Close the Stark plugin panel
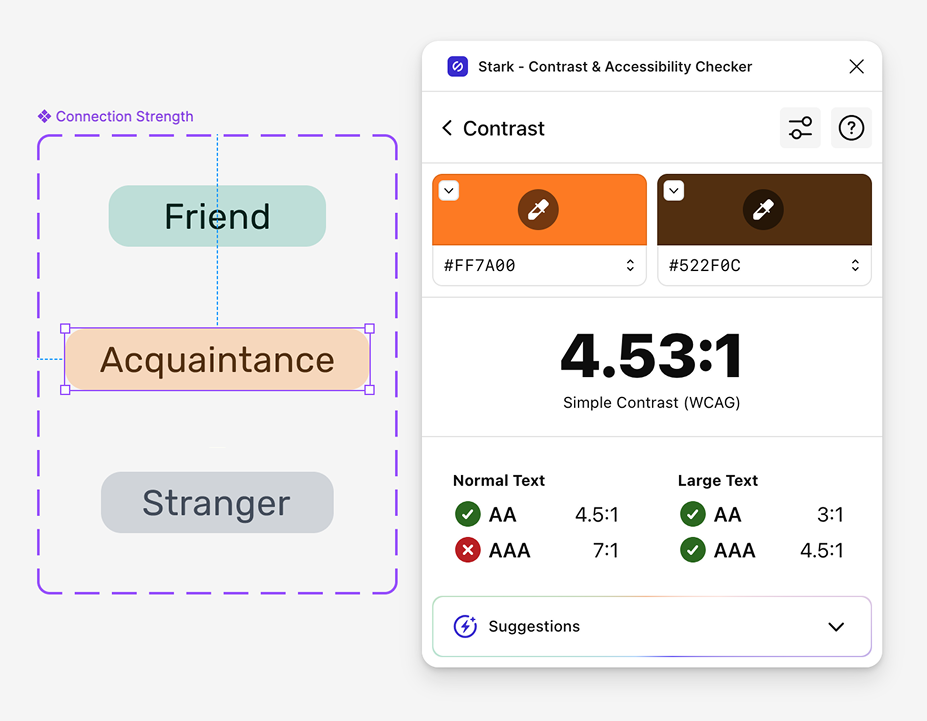927x721 pixels. click(x=856, y=66)
